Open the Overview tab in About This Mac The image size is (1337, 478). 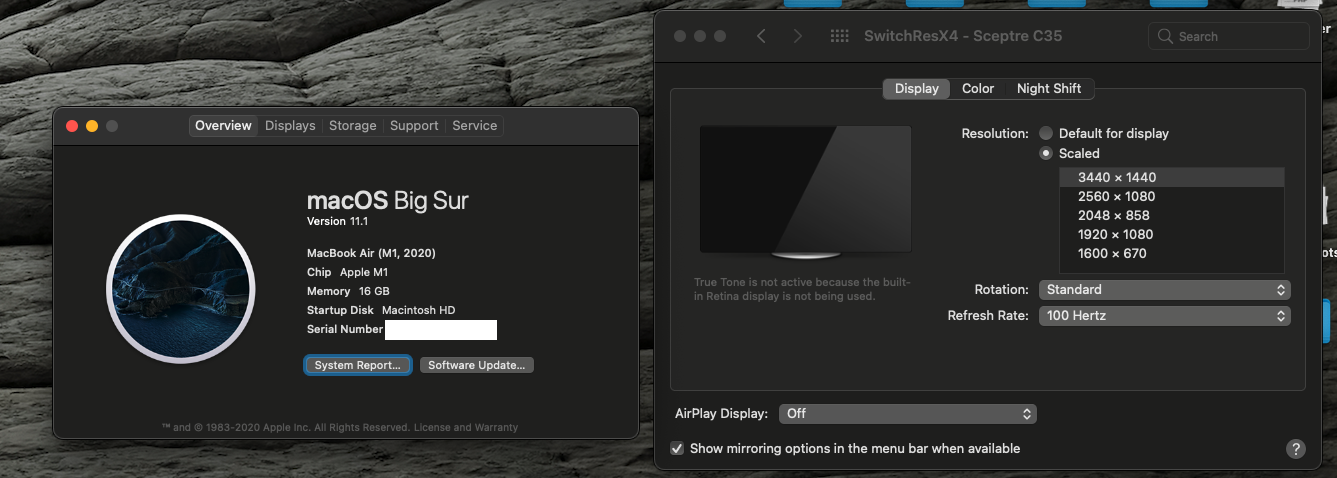point(223,125)
